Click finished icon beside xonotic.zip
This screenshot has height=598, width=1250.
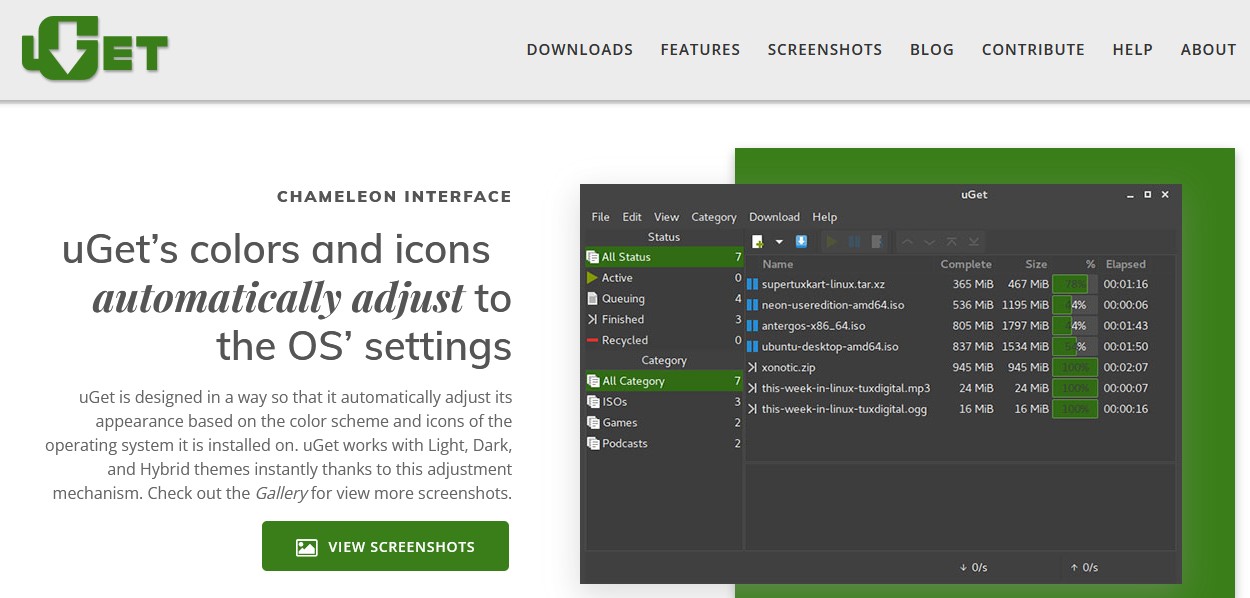click(753, 368)
